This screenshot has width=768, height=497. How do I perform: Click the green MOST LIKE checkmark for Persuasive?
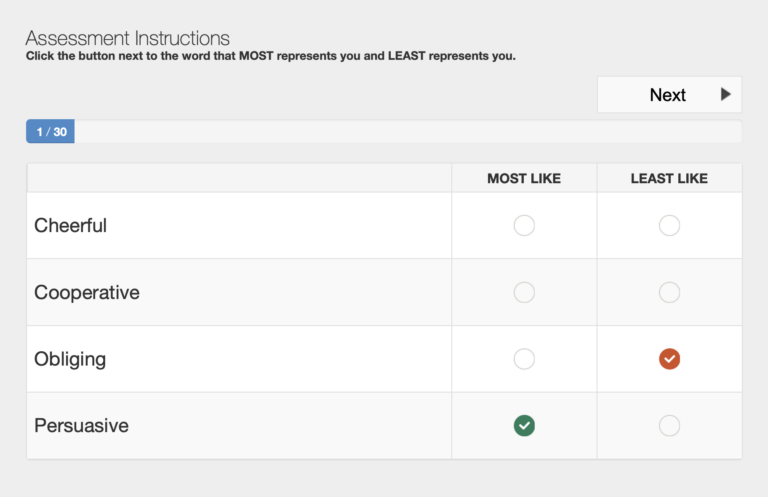[524, 426]
